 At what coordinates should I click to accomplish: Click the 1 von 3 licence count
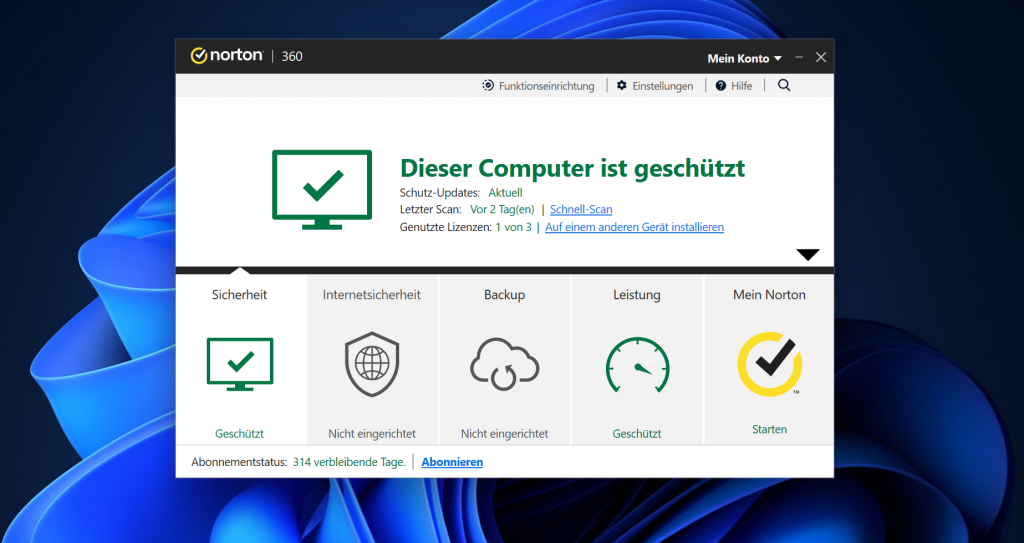tap(513, 227)
